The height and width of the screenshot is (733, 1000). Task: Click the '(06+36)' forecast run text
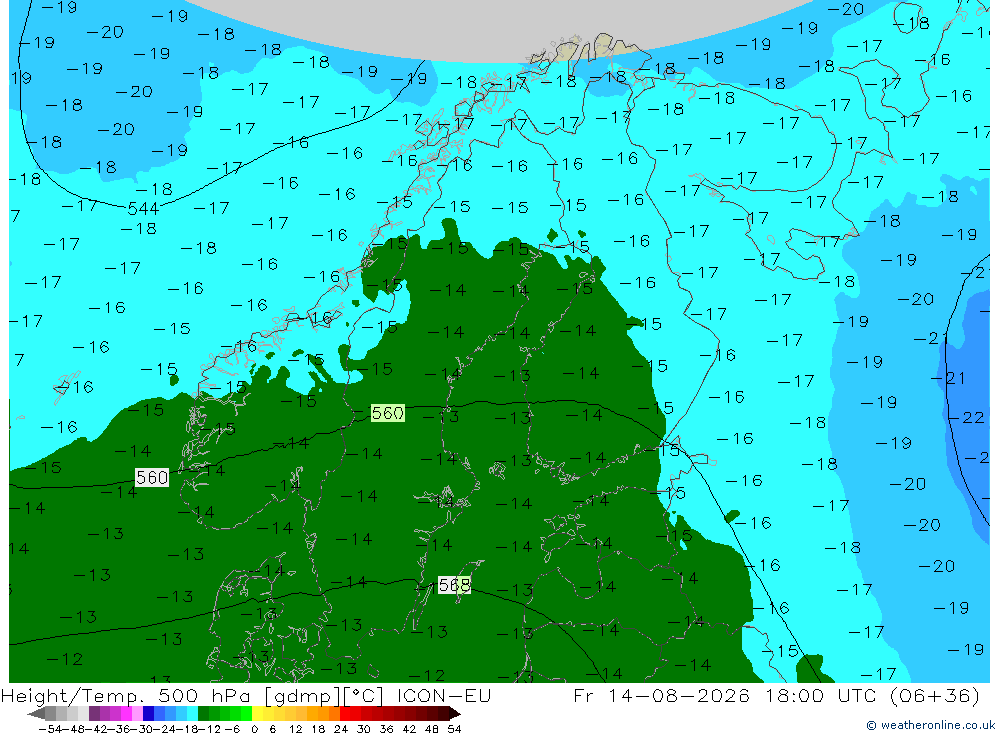click(x=934, y=695)
